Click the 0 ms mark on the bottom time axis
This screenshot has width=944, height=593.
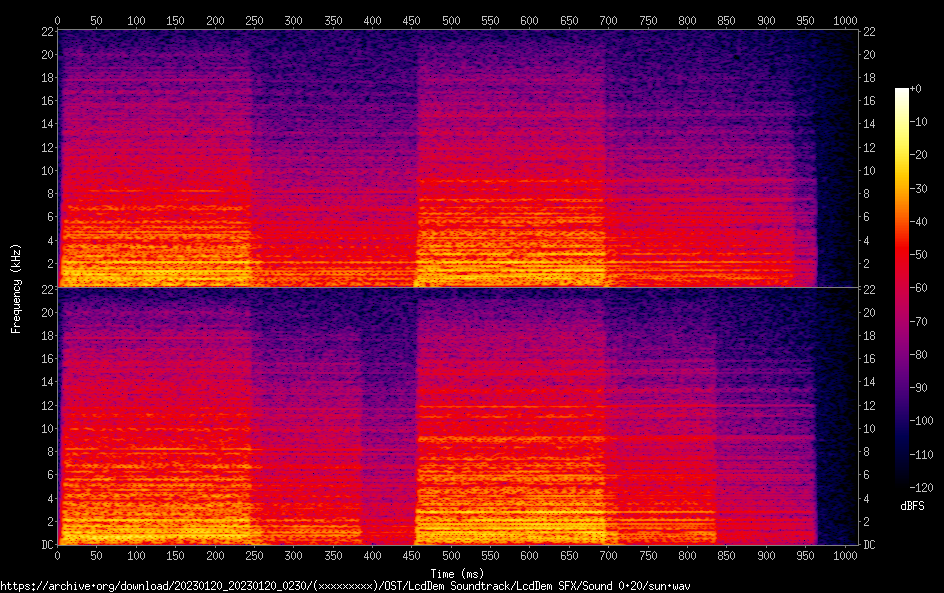pos(58,556)
